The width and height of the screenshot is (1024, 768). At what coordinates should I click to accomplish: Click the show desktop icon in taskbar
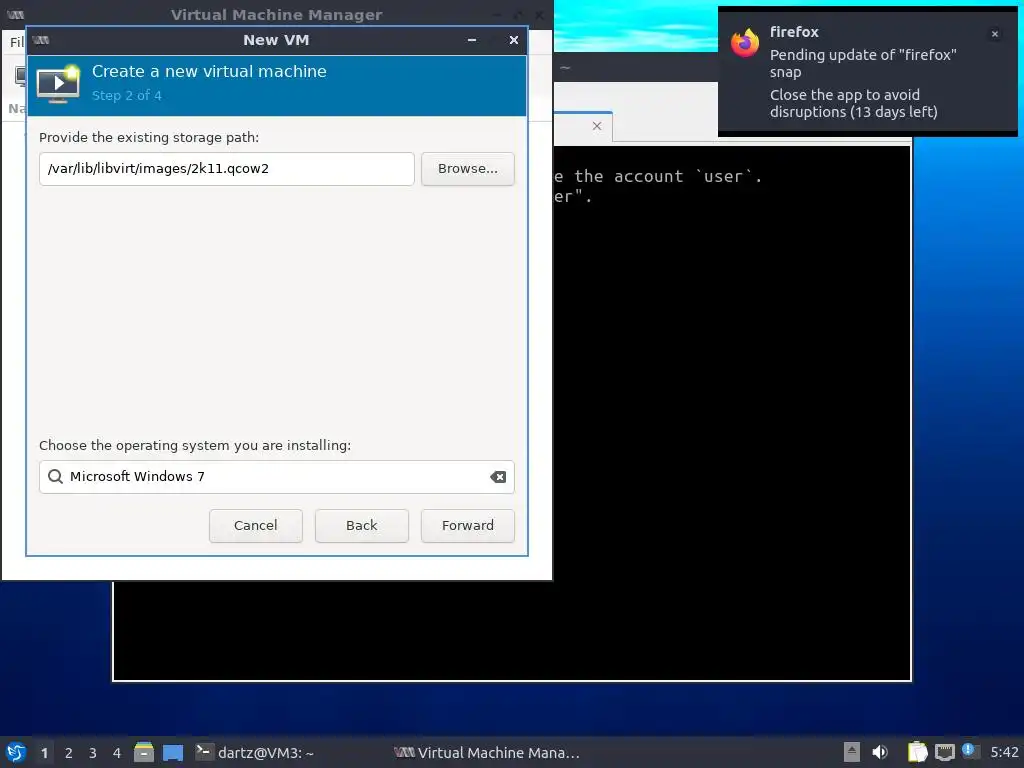[x=173, y=752]
